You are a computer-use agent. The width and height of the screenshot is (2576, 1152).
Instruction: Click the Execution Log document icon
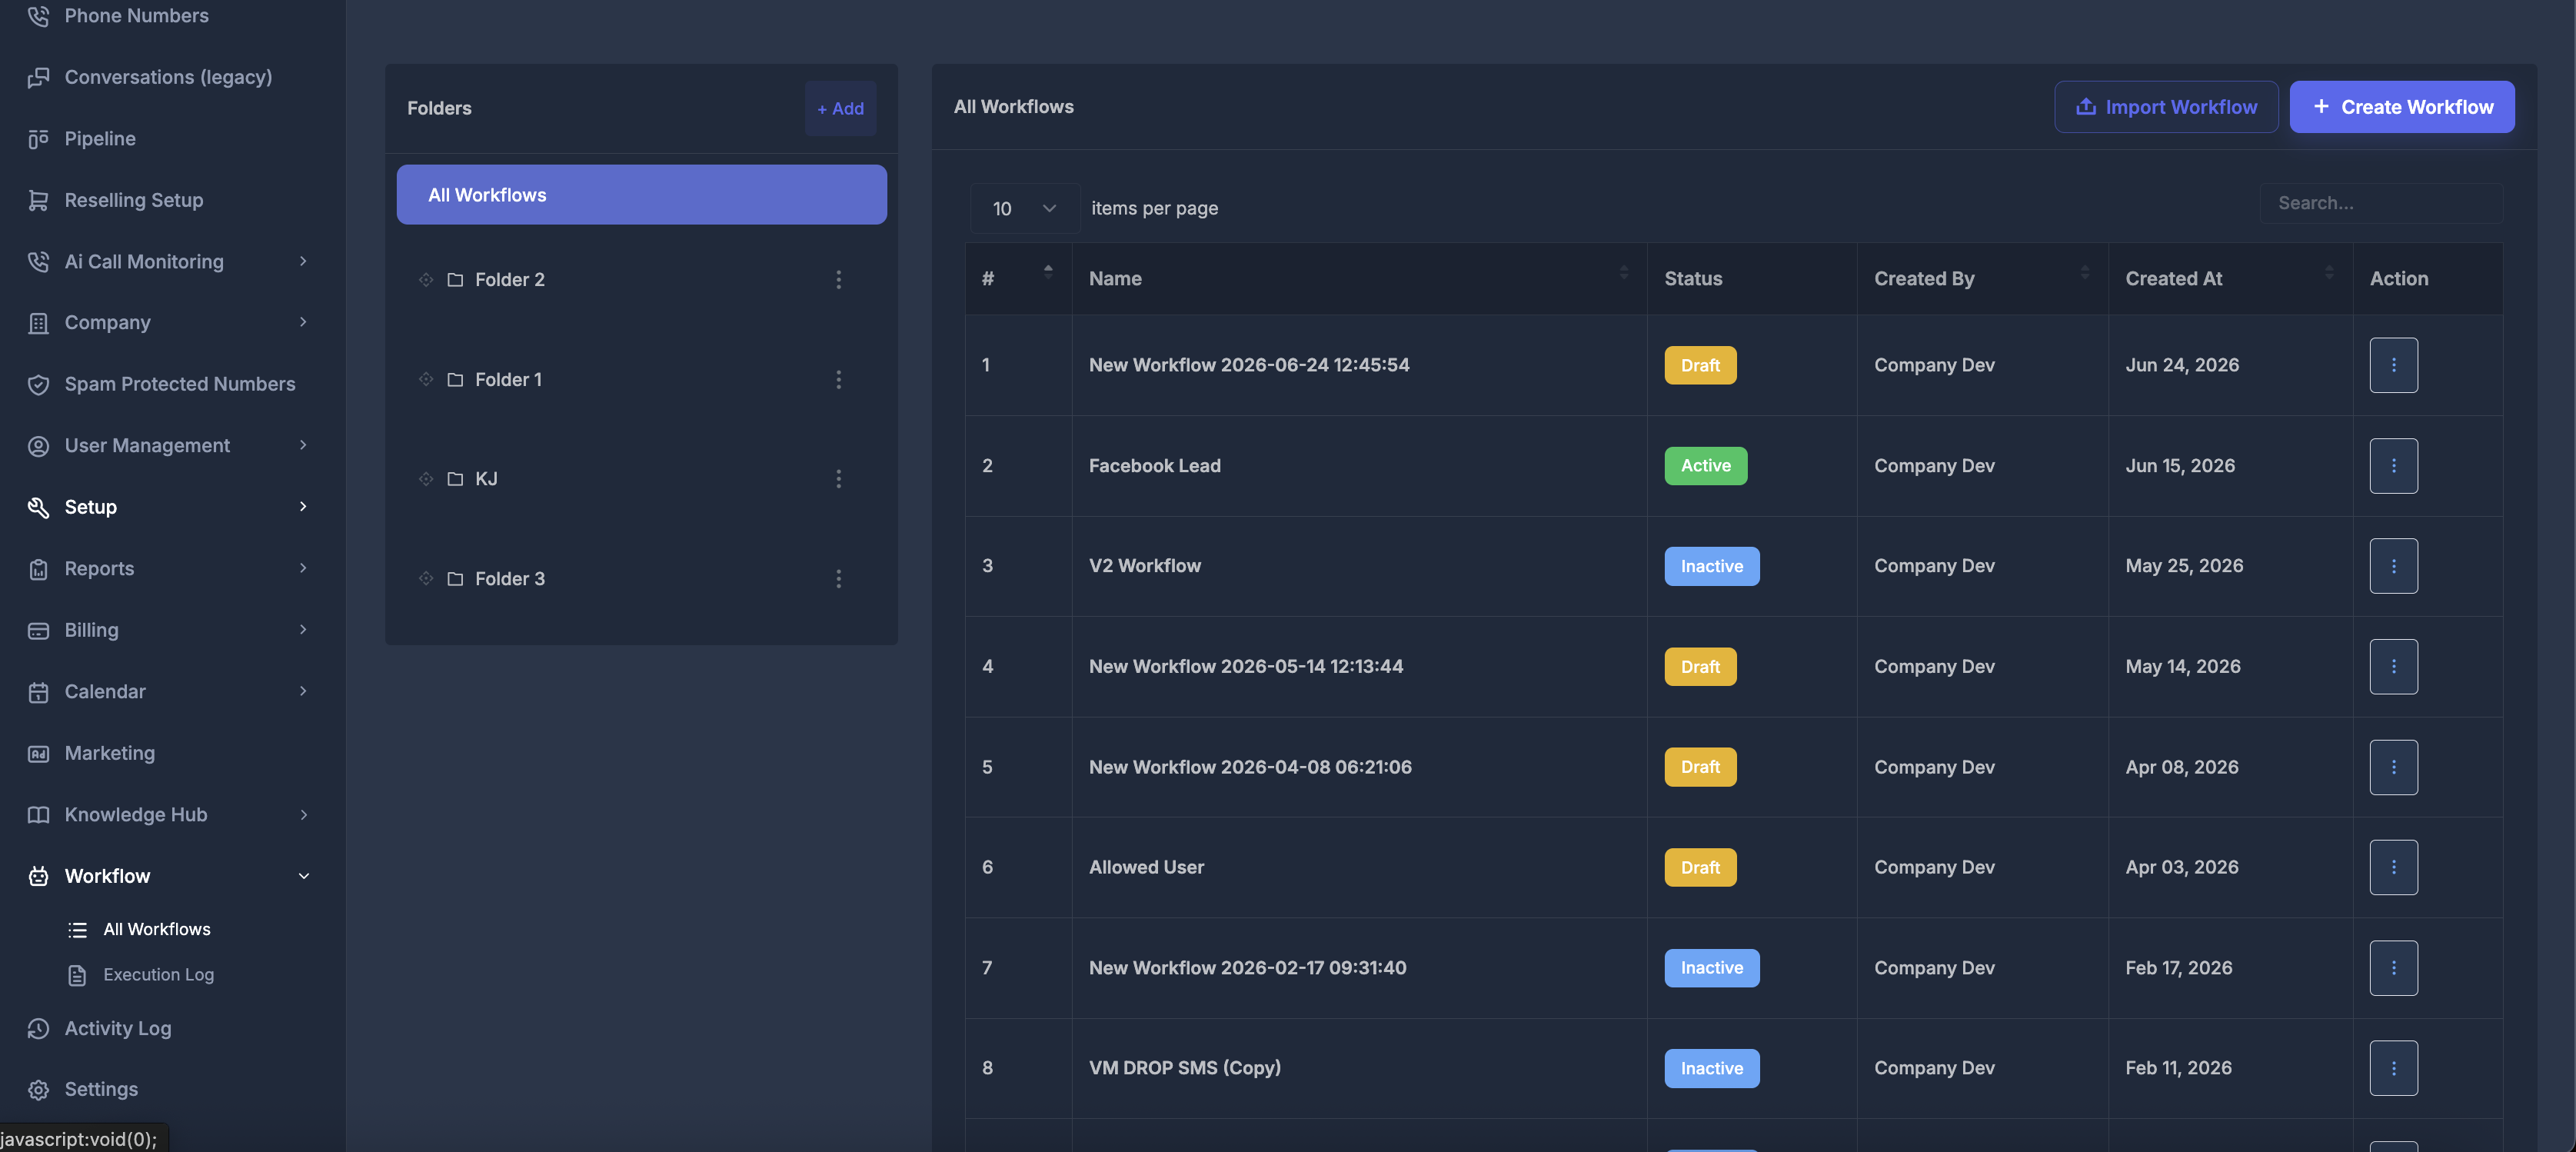[77, 975]
